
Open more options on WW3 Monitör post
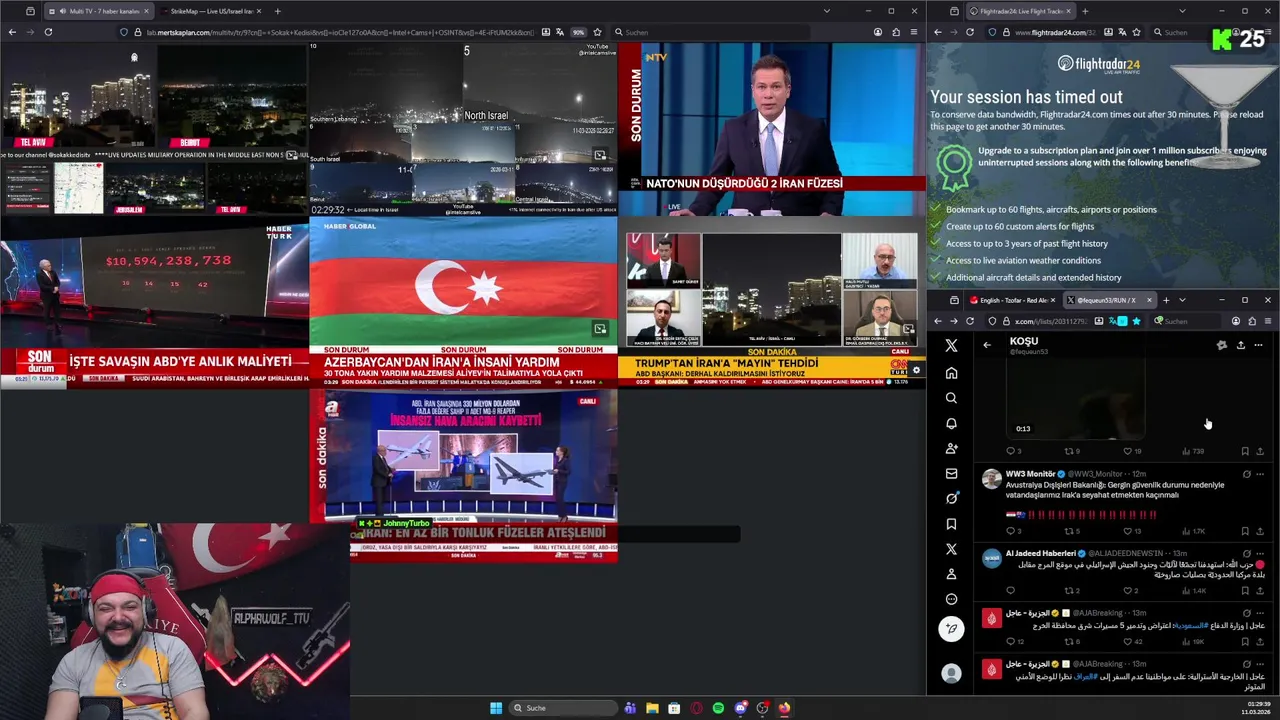pos(1260,474)
